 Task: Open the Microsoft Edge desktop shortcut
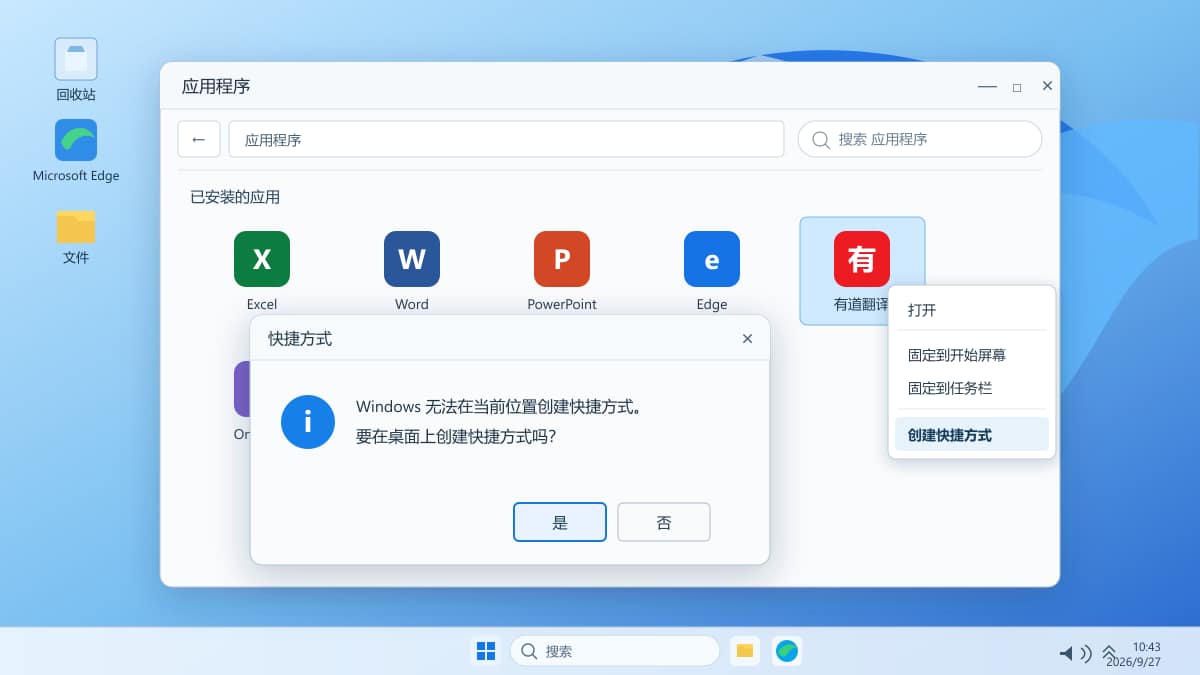coord(76,140)
